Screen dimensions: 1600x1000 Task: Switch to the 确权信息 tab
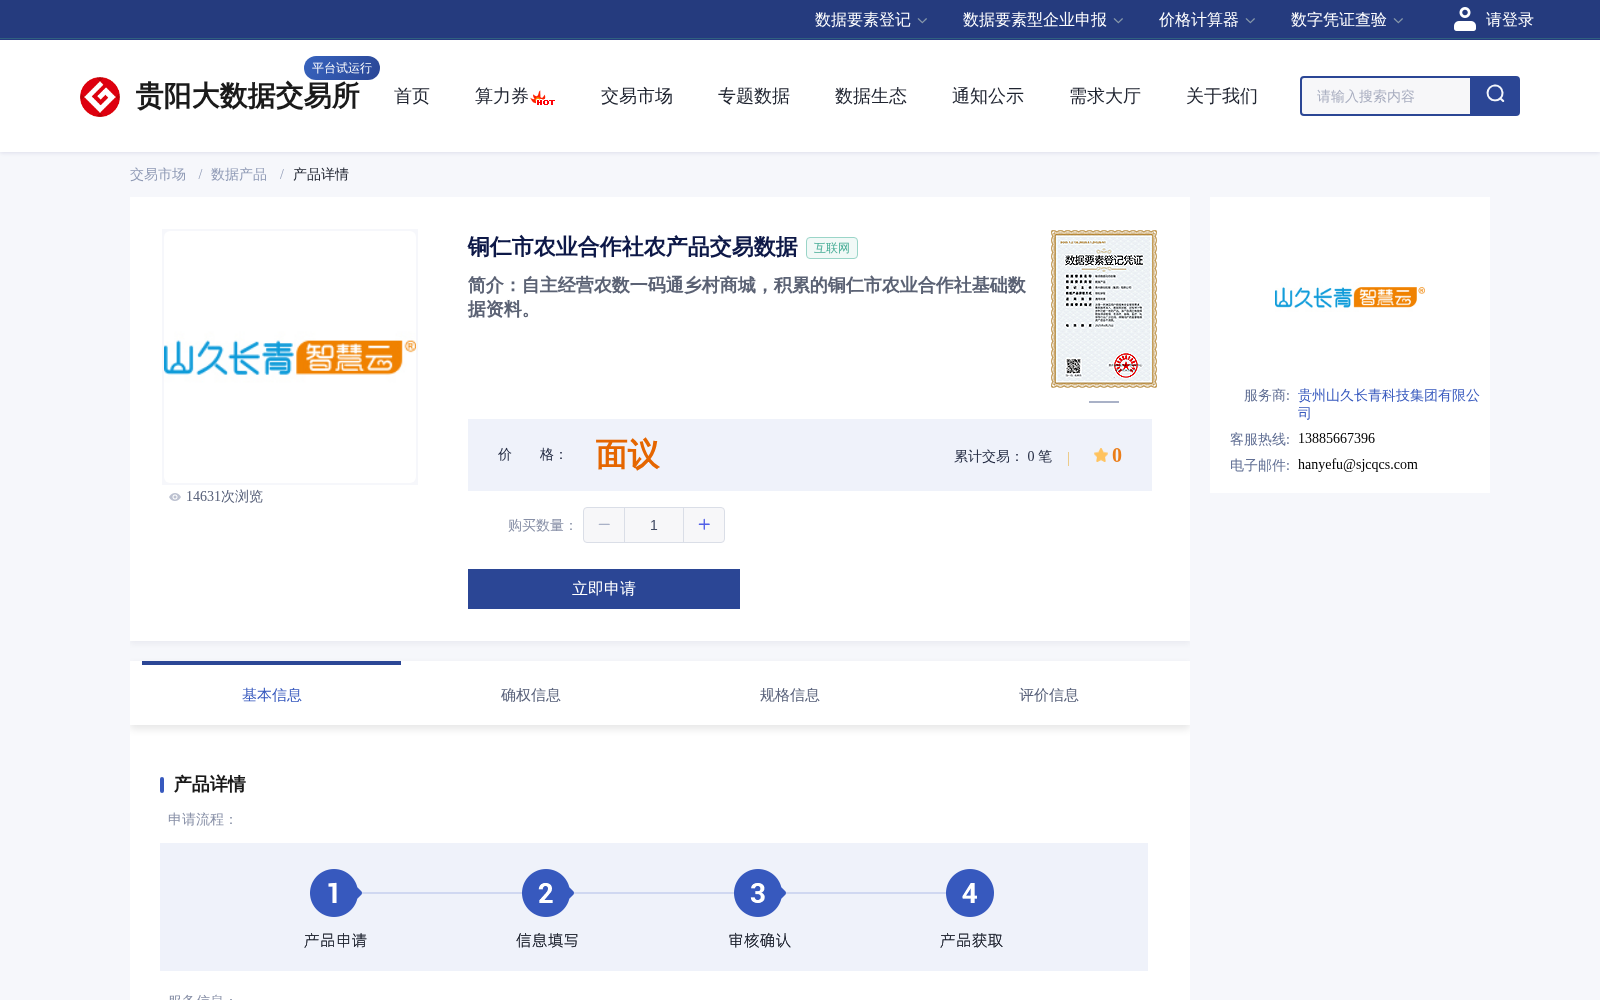[x=530, y=694]
